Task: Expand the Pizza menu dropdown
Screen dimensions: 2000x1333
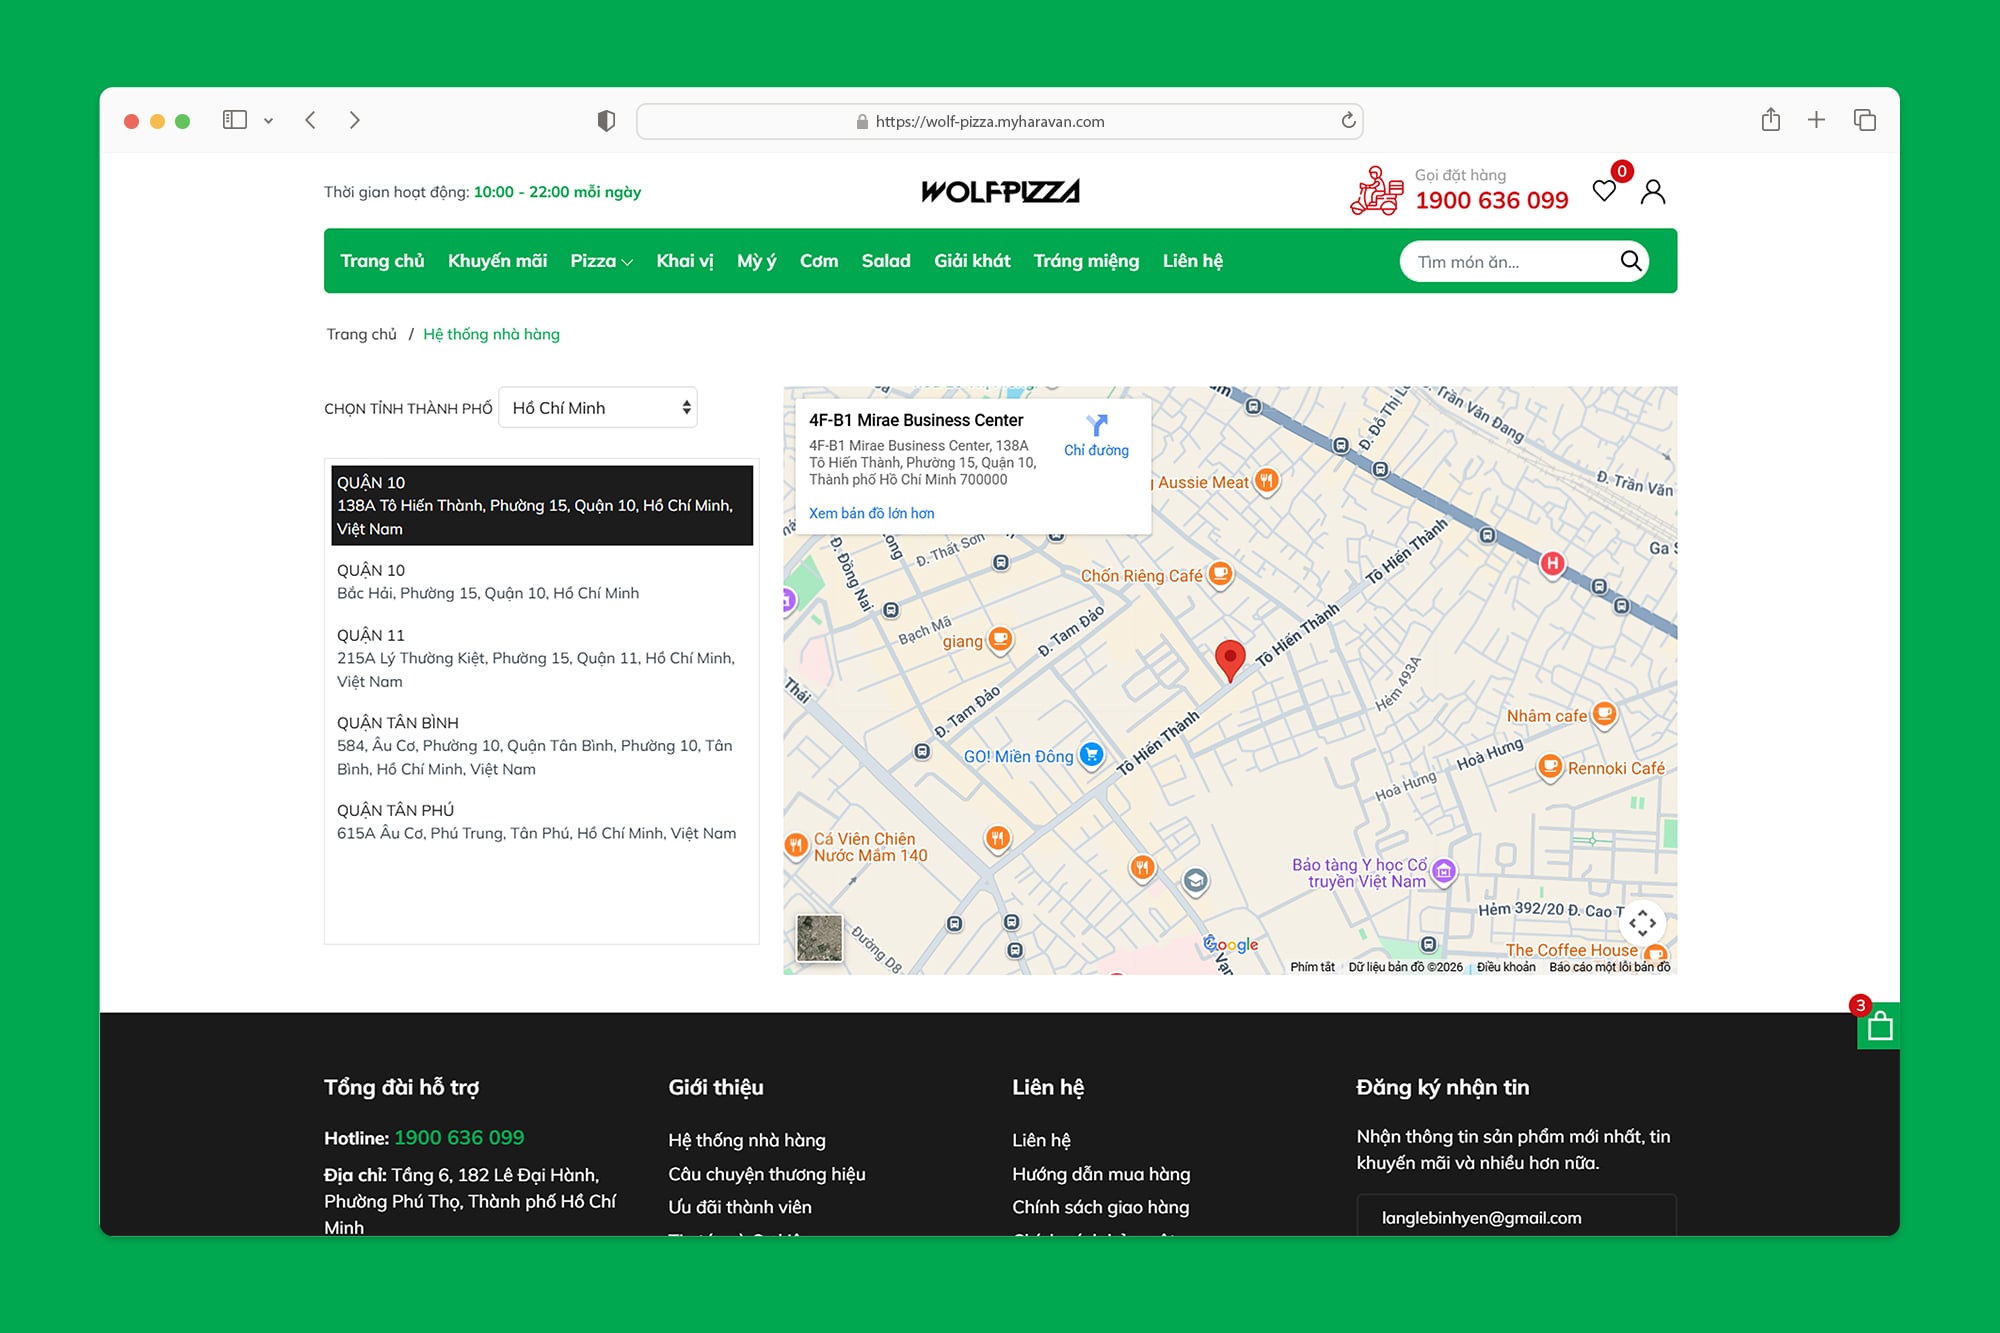Action: pyautogui.click(x=601, y=261)
